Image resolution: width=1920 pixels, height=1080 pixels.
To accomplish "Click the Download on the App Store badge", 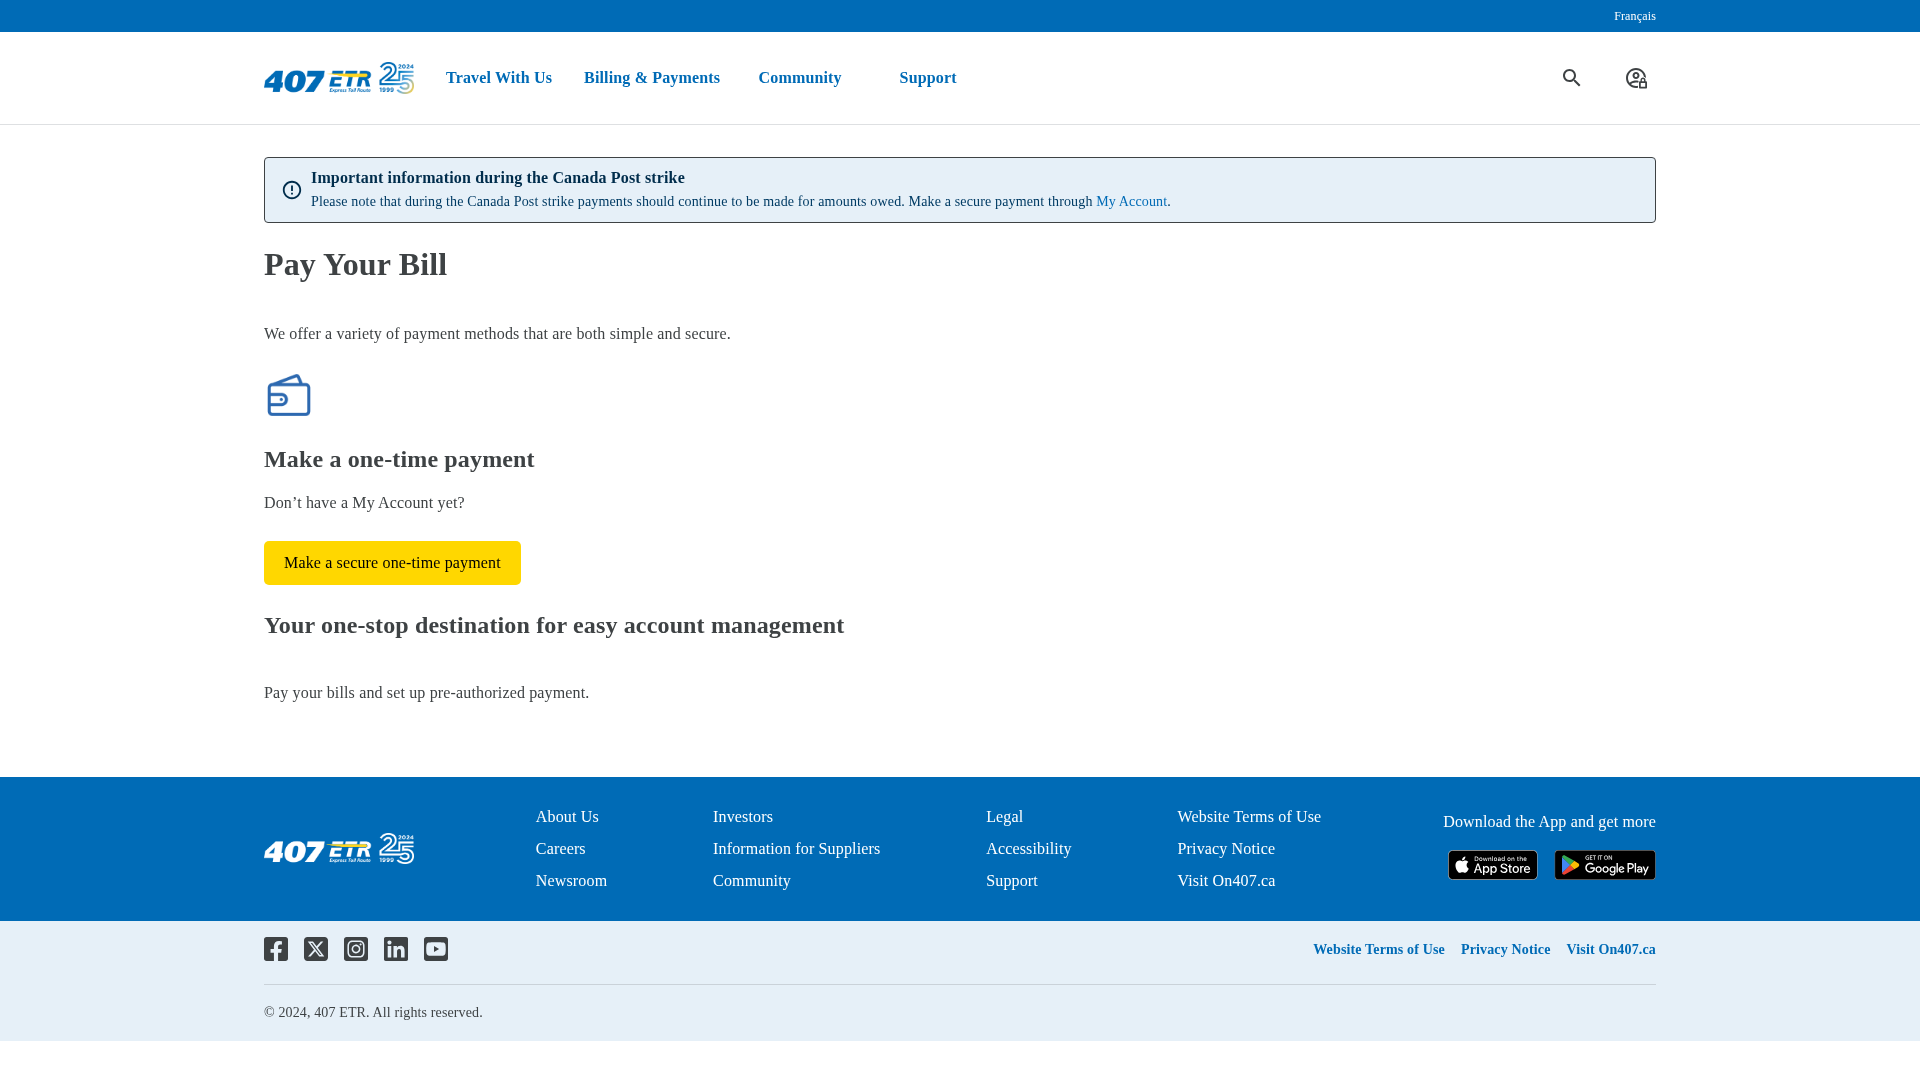I will pyautogui.click(x=1492, y=865).
